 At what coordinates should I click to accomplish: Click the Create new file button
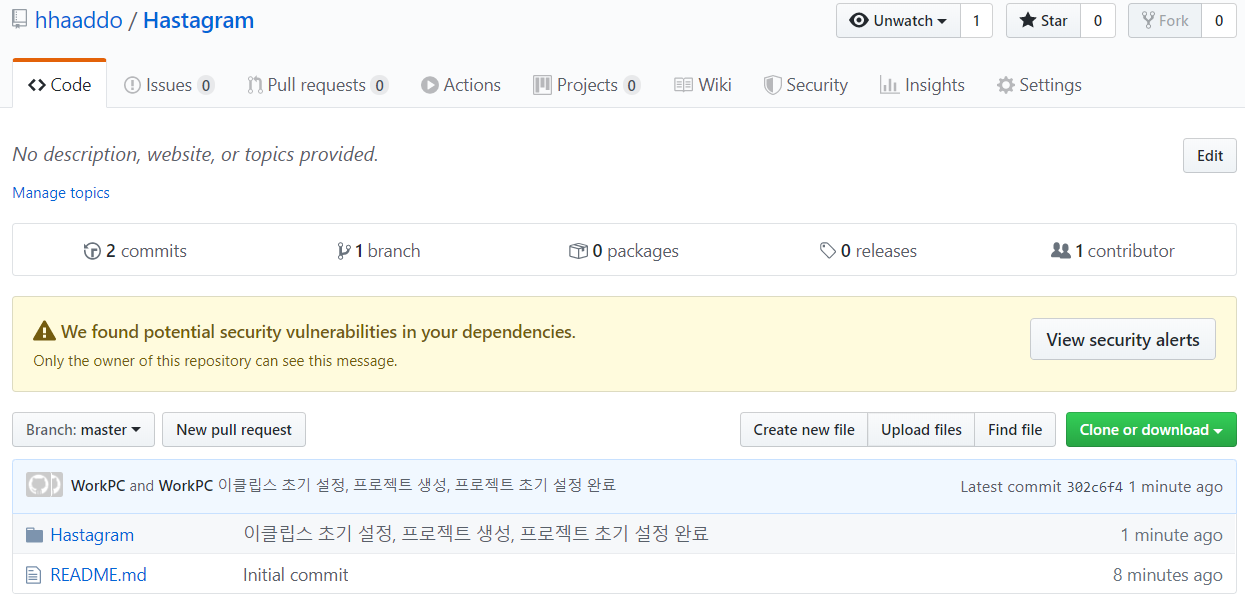point(804,430)
